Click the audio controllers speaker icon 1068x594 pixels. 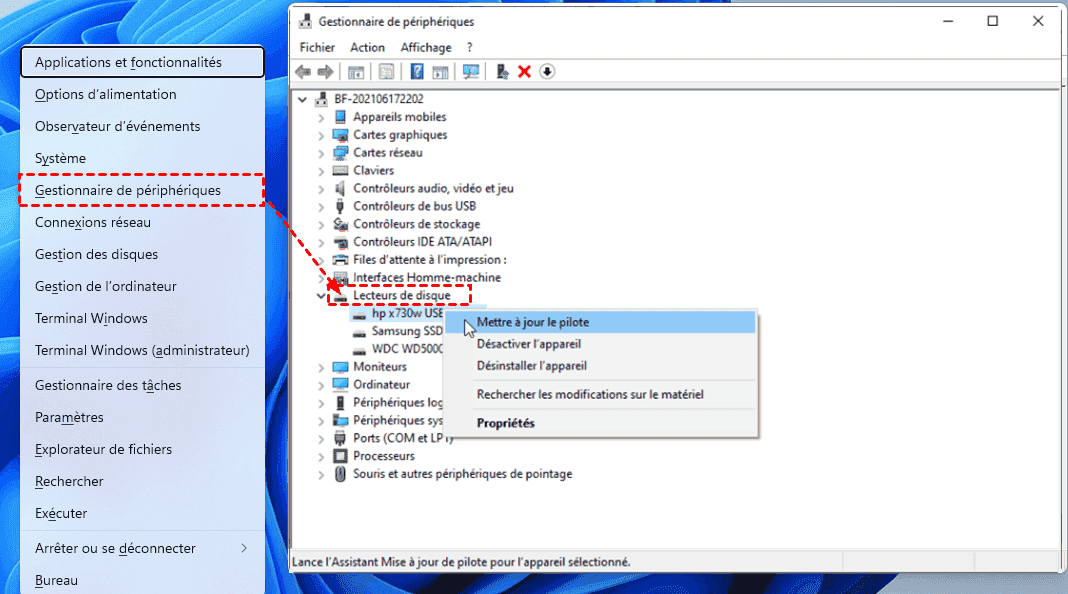pyautogui.click(x=340, y=188)
